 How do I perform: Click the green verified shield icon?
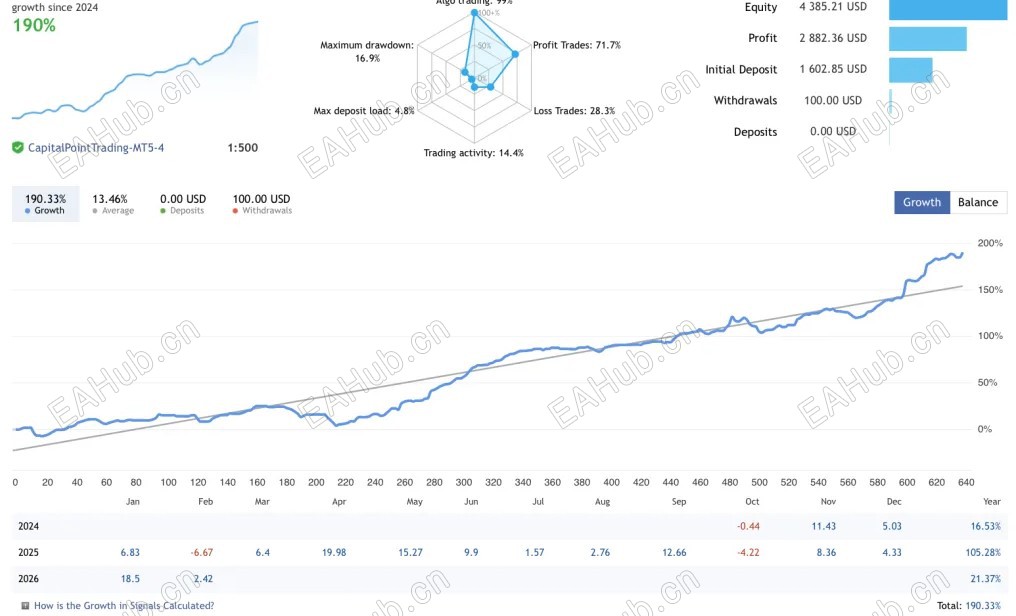(18, 148)
